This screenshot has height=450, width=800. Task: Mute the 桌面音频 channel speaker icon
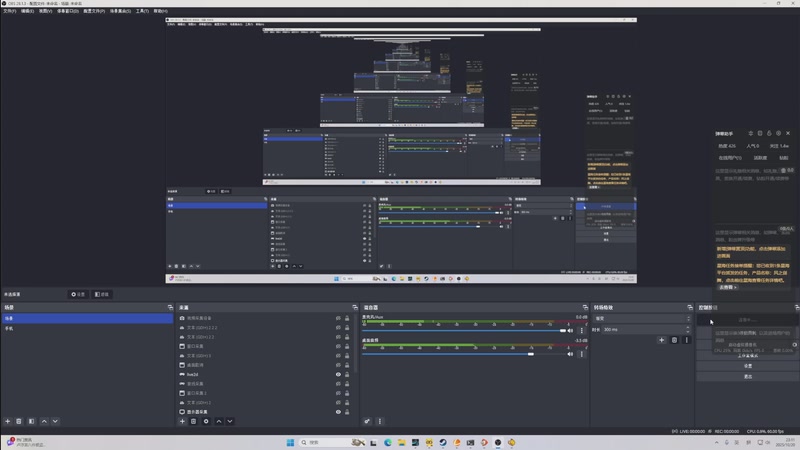coord(570,354)
